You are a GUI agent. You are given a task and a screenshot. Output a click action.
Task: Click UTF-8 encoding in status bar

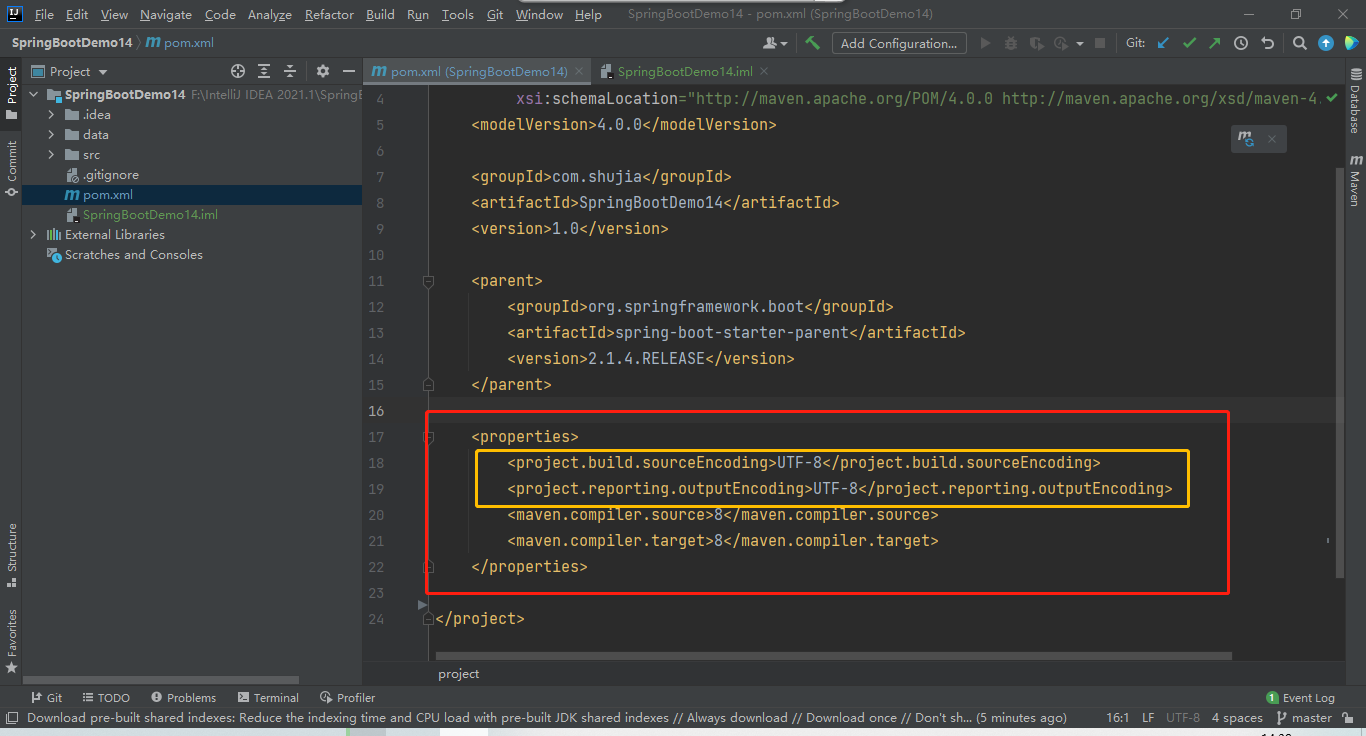[x=1183, y=718]
